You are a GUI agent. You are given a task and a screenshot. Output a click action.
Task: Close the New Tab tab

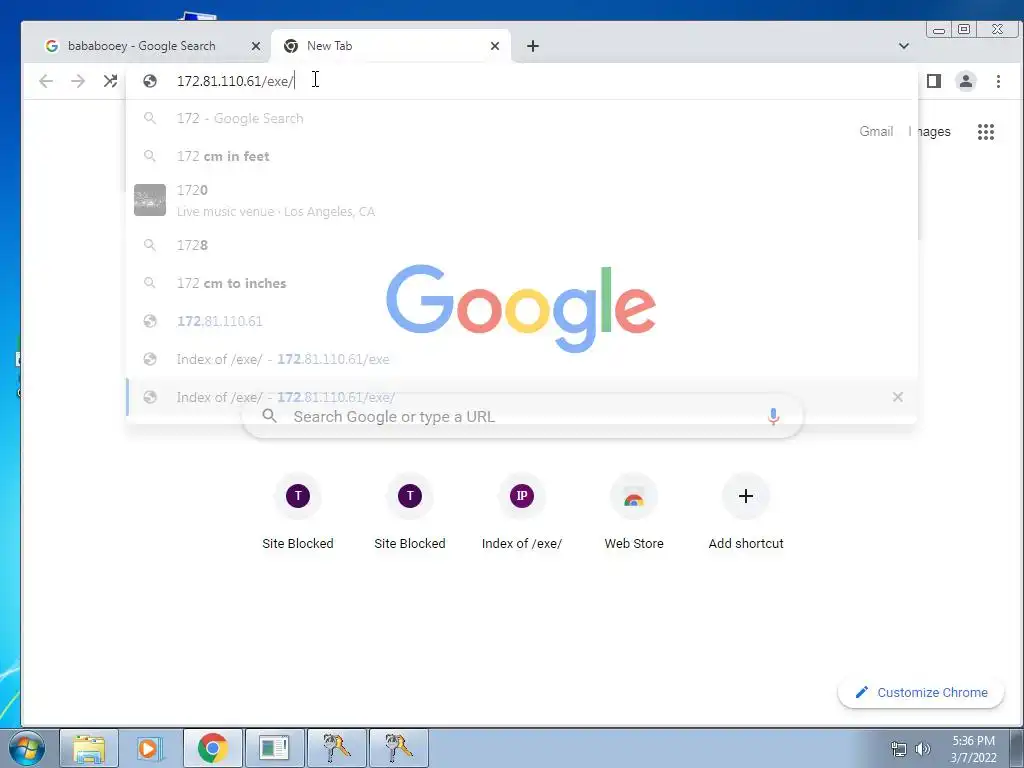(495, 46)
